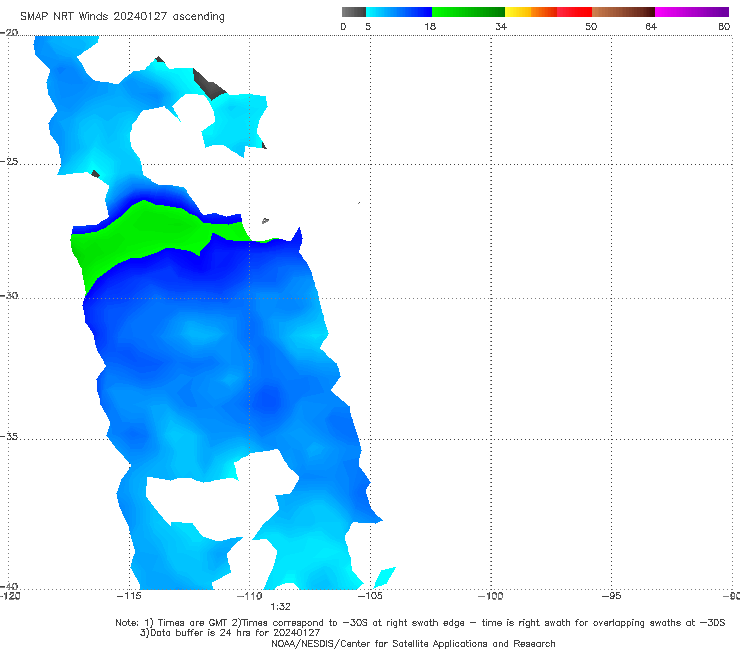
Task: Click the swath time label '1:32'
Action: click(280, 607)
